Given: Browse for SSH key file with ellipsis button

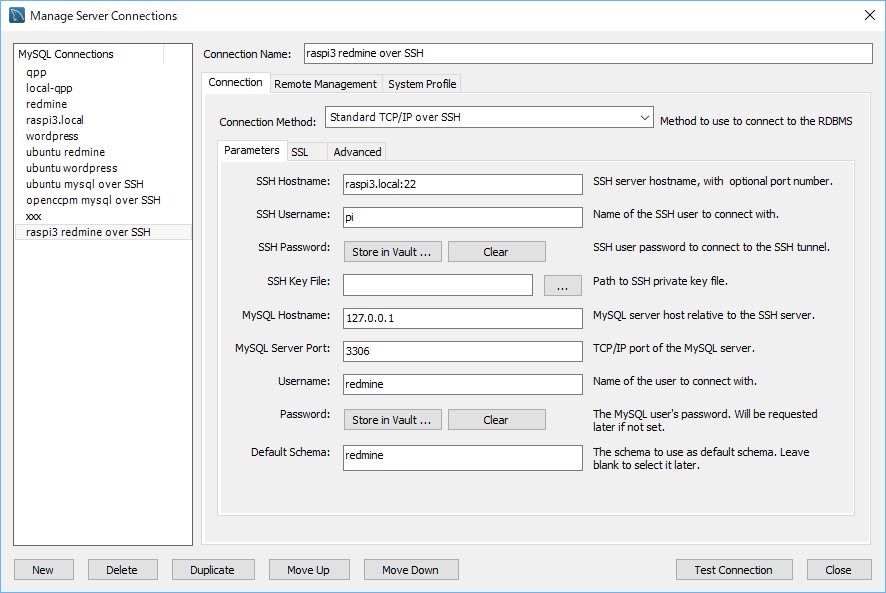Looking at the screenshot, I should point(562,286).
